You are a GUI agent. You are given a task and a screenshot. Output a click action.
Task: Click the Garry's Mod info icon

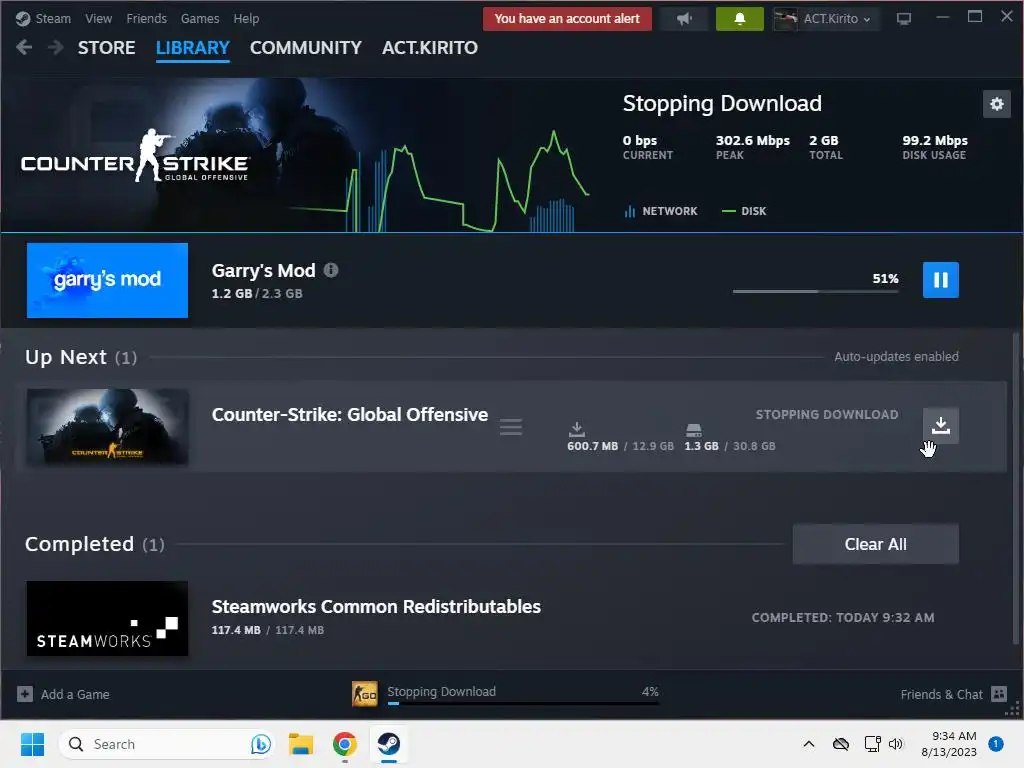click(331, 270)
